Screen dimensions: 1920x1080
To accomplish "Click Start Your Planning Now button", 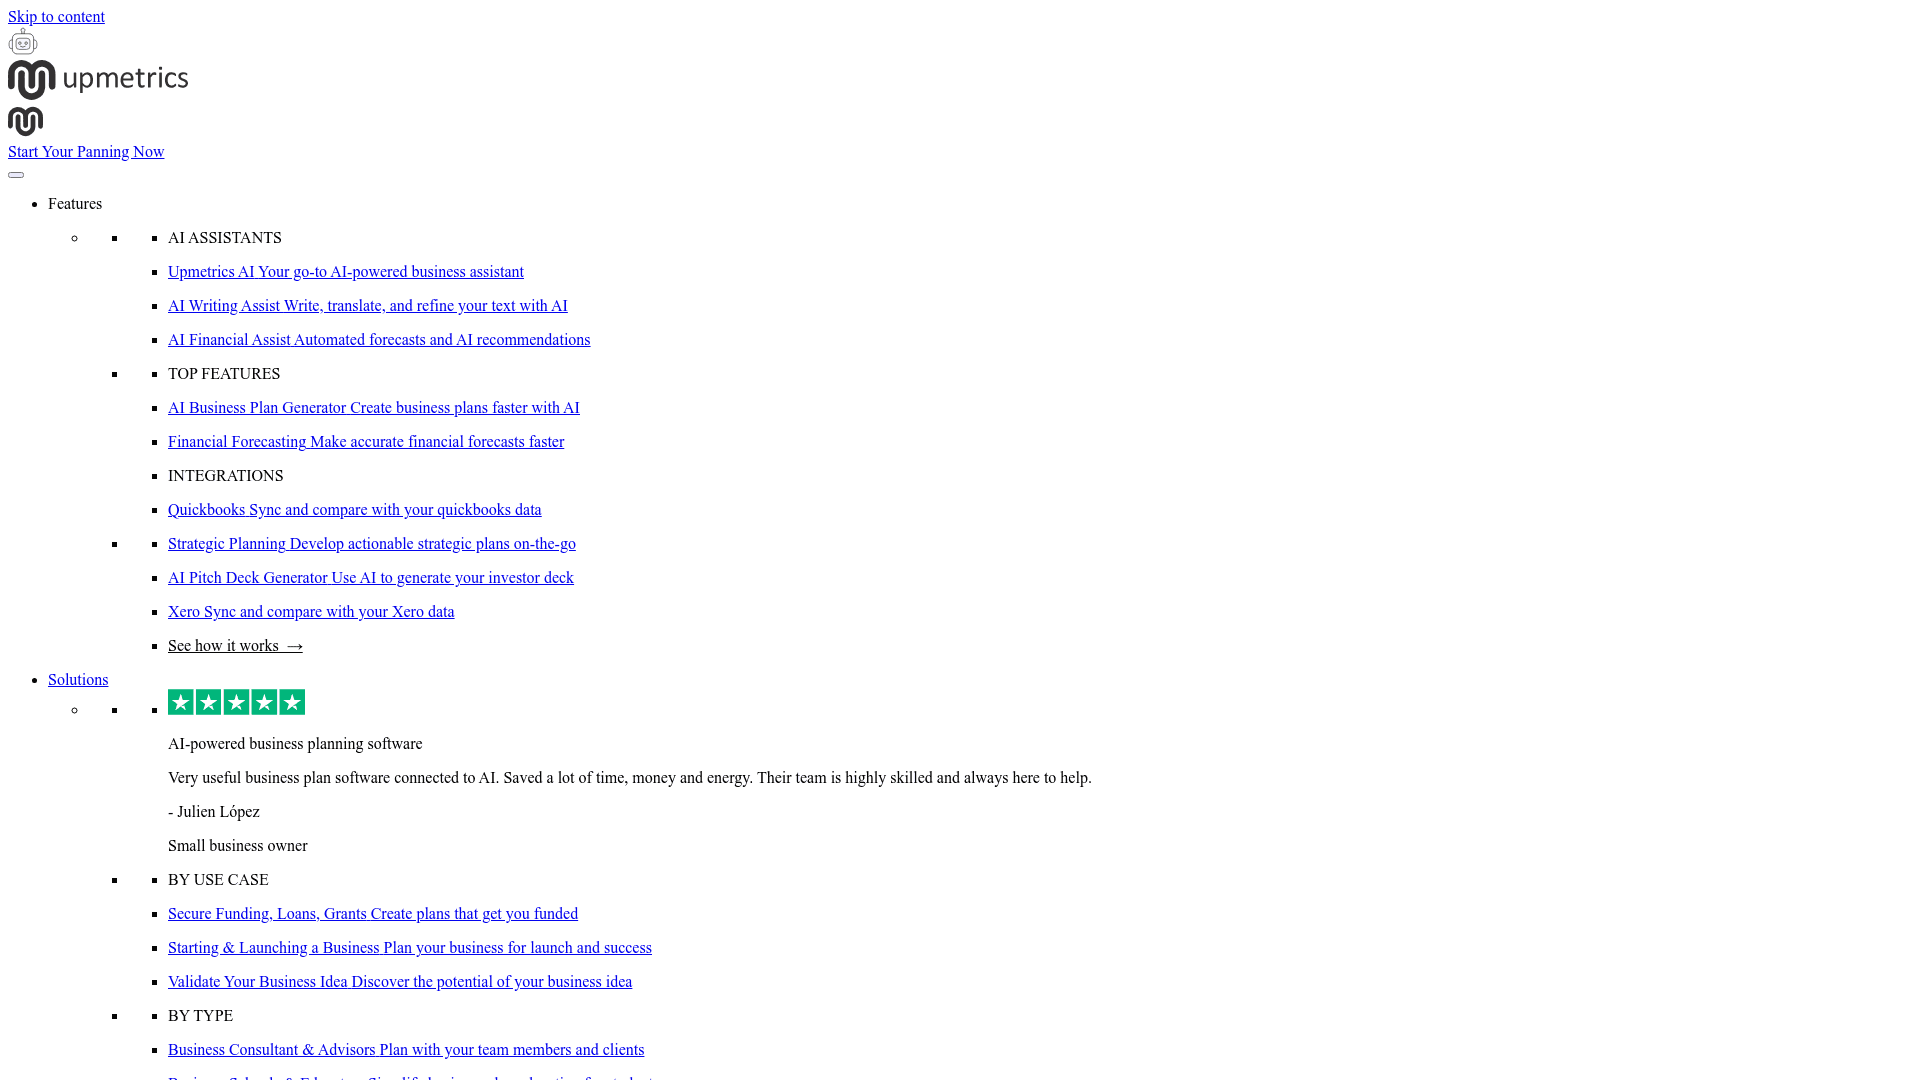I will click(86, 152).
